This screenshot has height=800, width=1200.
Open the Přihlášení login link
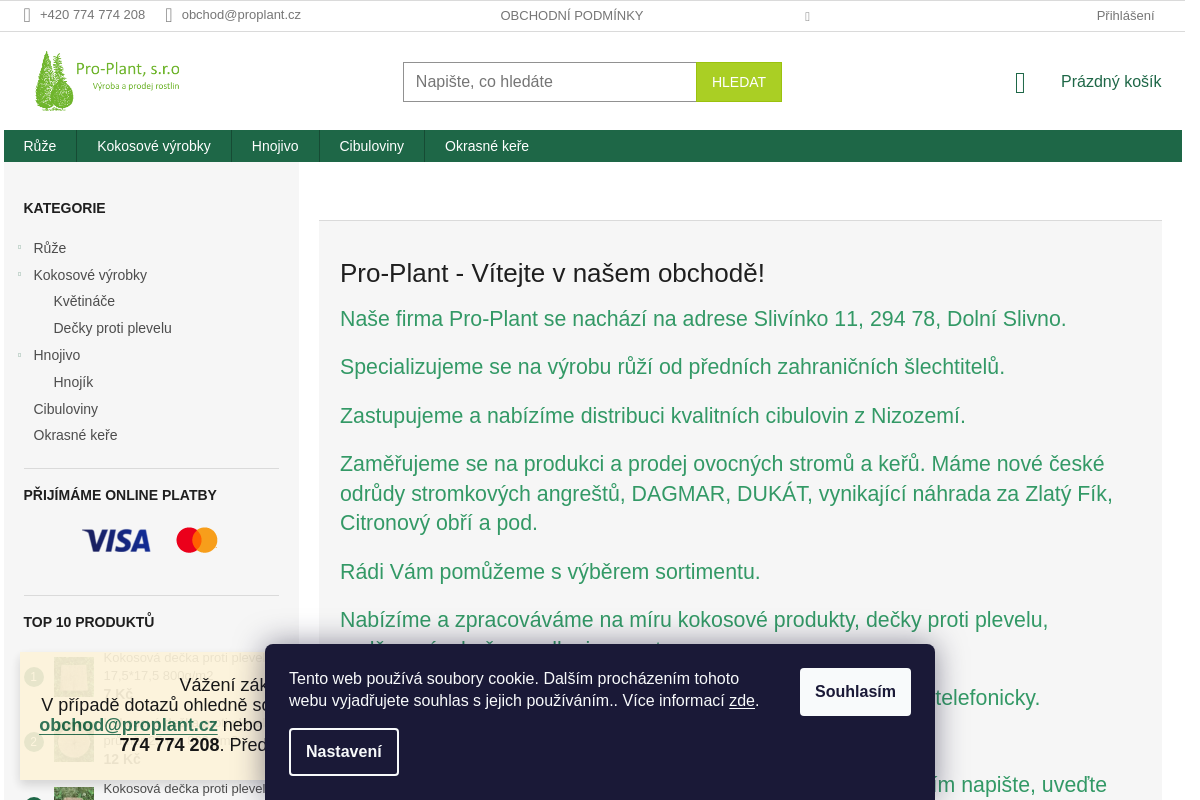[x=1125, y=16]
